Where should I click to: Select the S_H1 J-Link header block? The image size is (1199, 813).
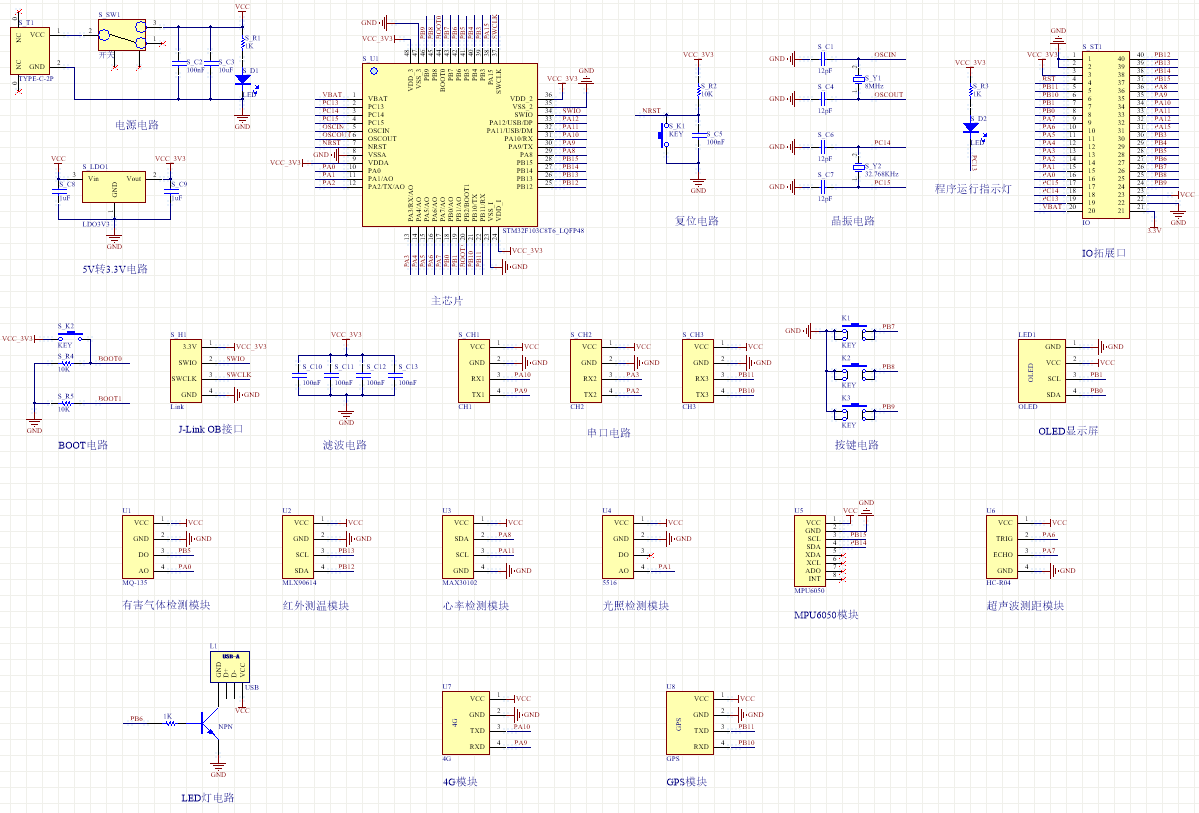tap(186, 371)
